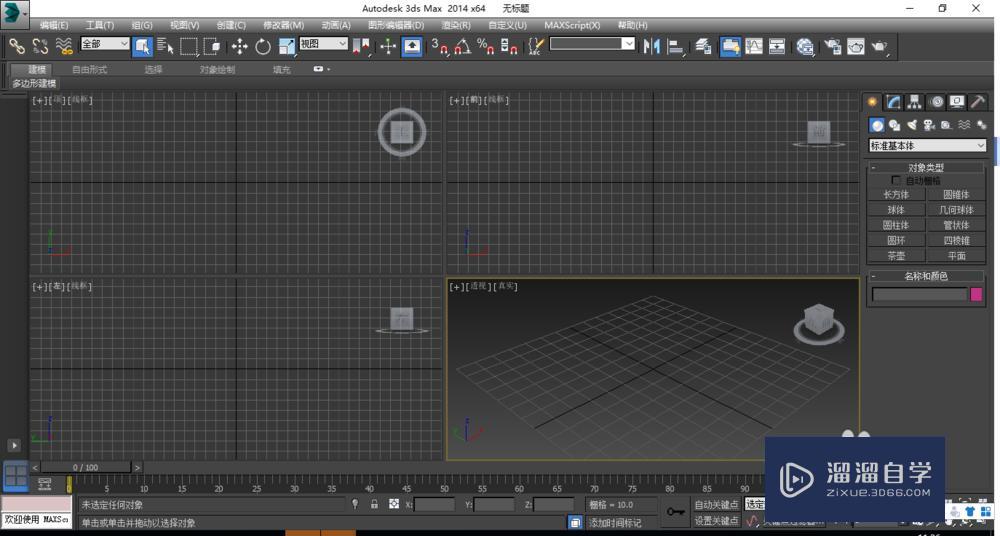Open the reference coordinate '视图' dropdown
Viewport: 1000px width, 536px height.
[324, 43]
